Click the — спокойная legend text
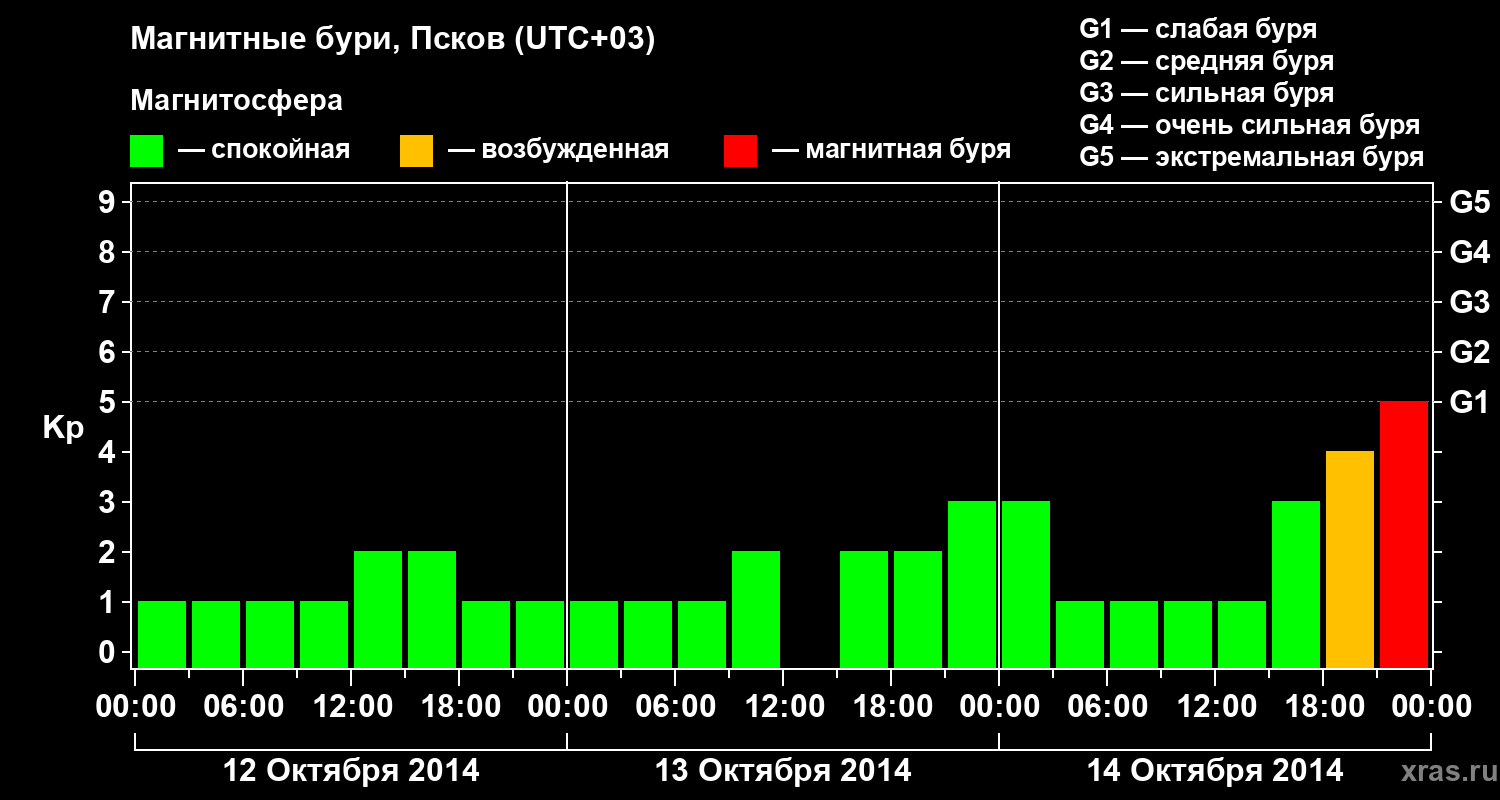The image size is (1500, 800). pyautogui.click(x=264, y=150)
